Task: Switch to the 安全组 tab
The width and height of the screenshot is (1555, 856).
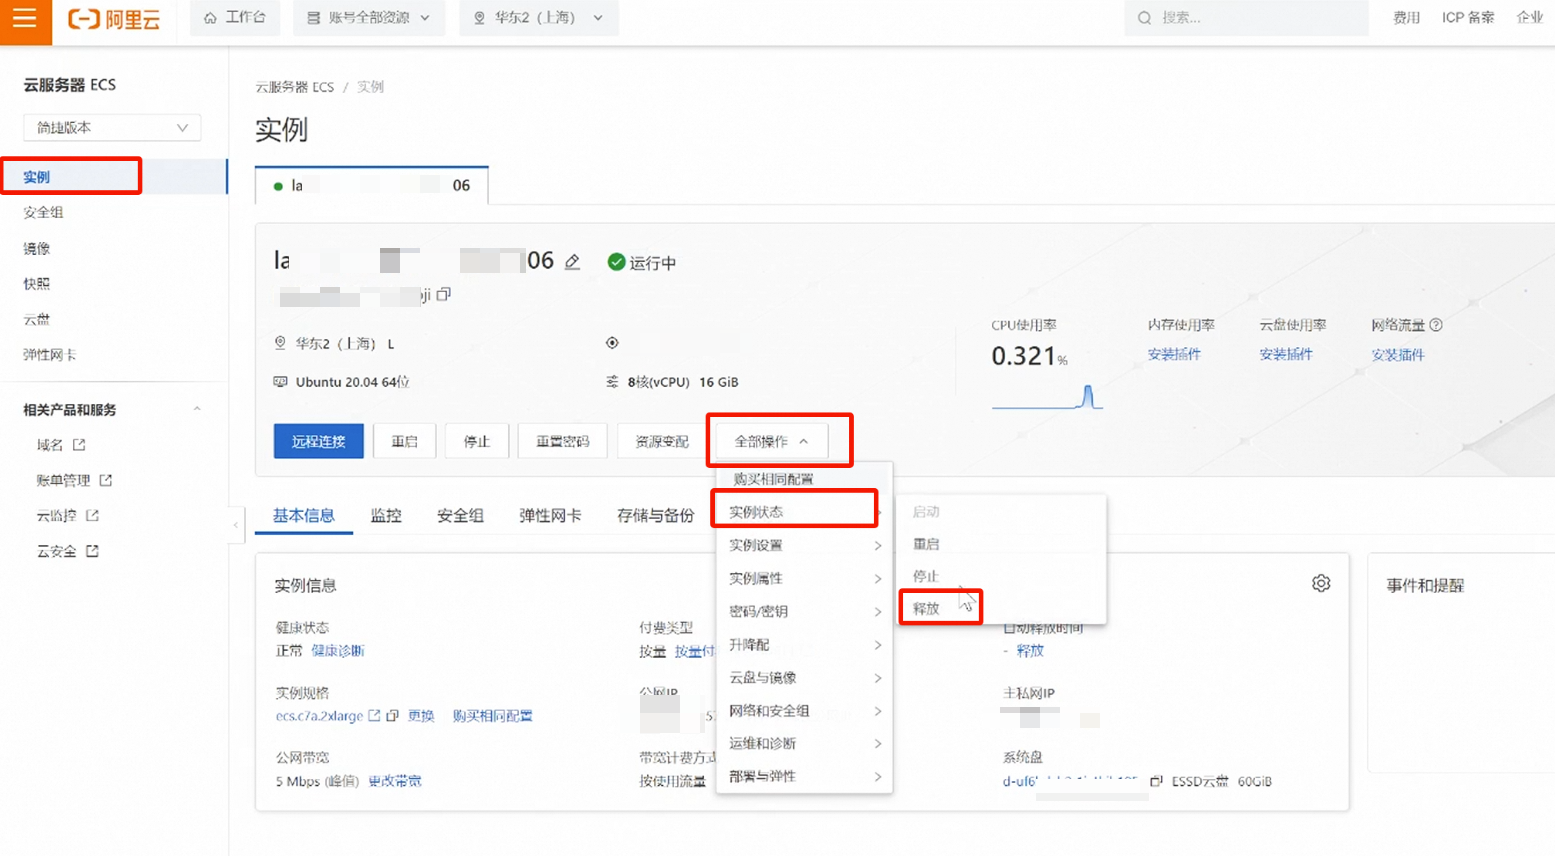Action: pyautogui.click(x=460, y=515)
